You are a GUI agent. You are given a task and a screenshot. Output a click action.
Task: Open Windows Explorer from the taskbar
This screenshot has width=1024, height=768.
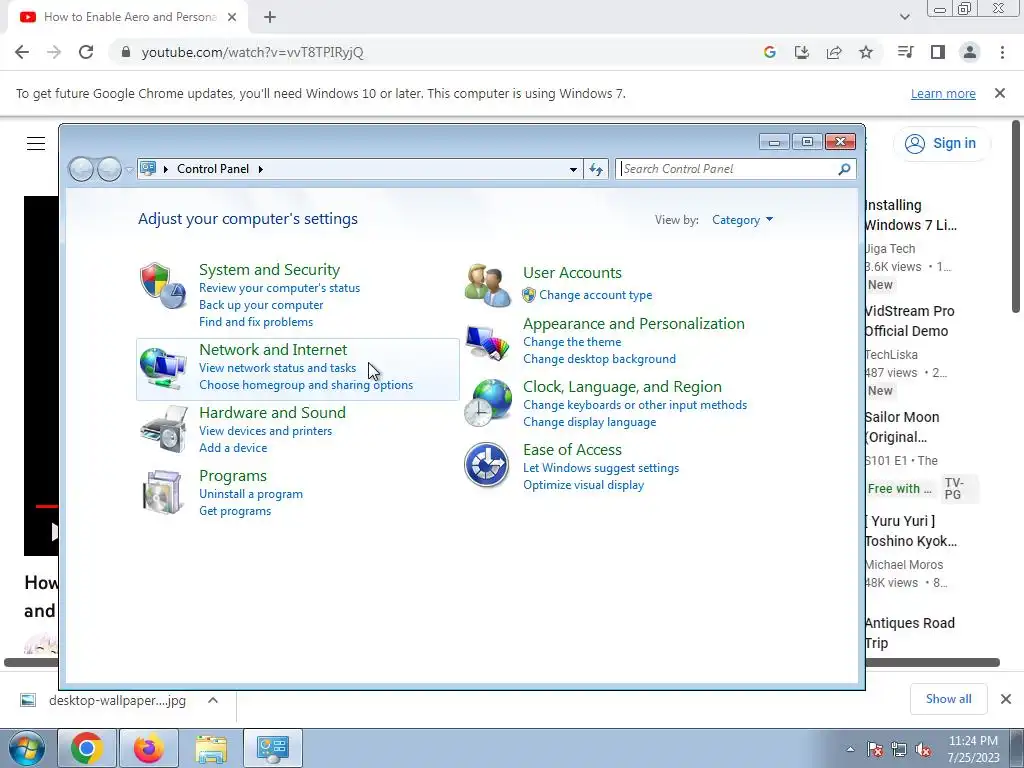(212, 748)
